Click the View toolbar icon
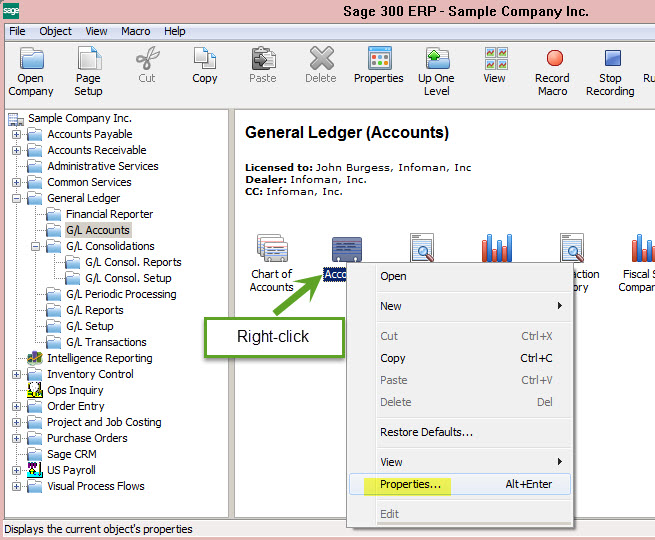This screenshot has height=540, width=655. tap(496, 58)
